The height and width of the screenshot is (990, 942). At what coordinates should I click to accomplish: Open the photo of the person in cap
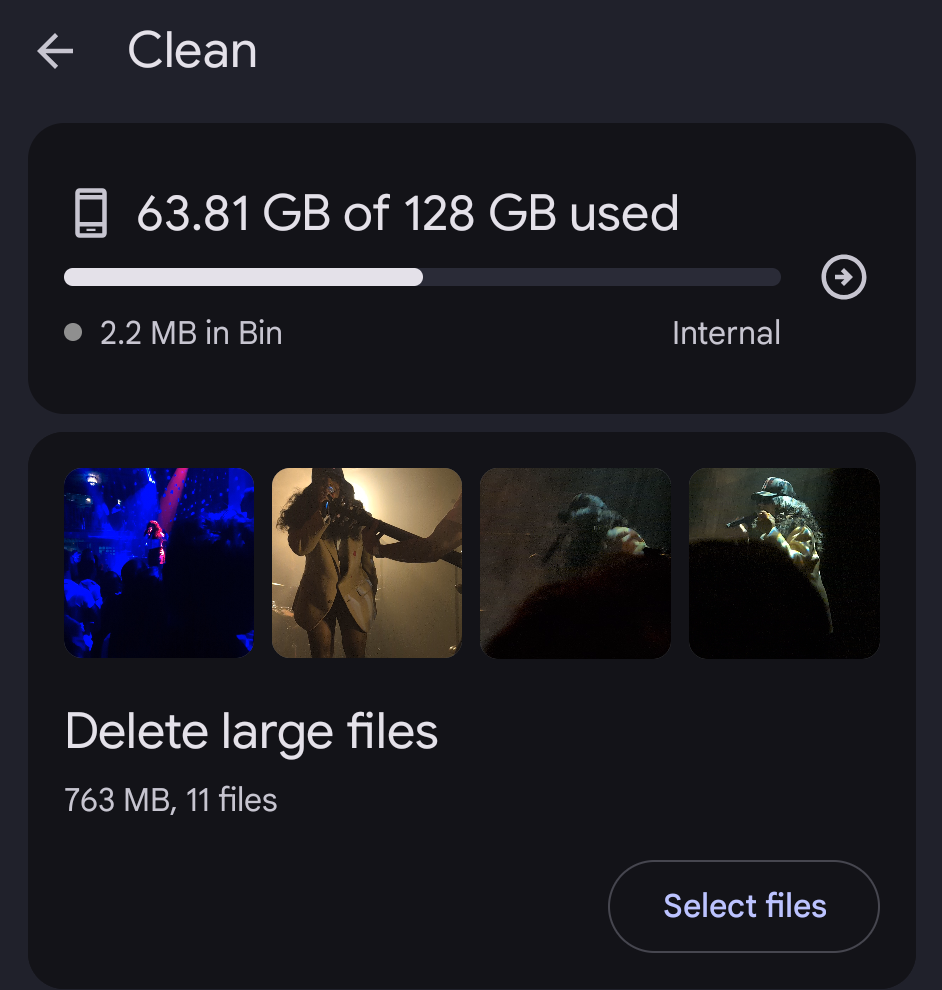tap(784, 562)
